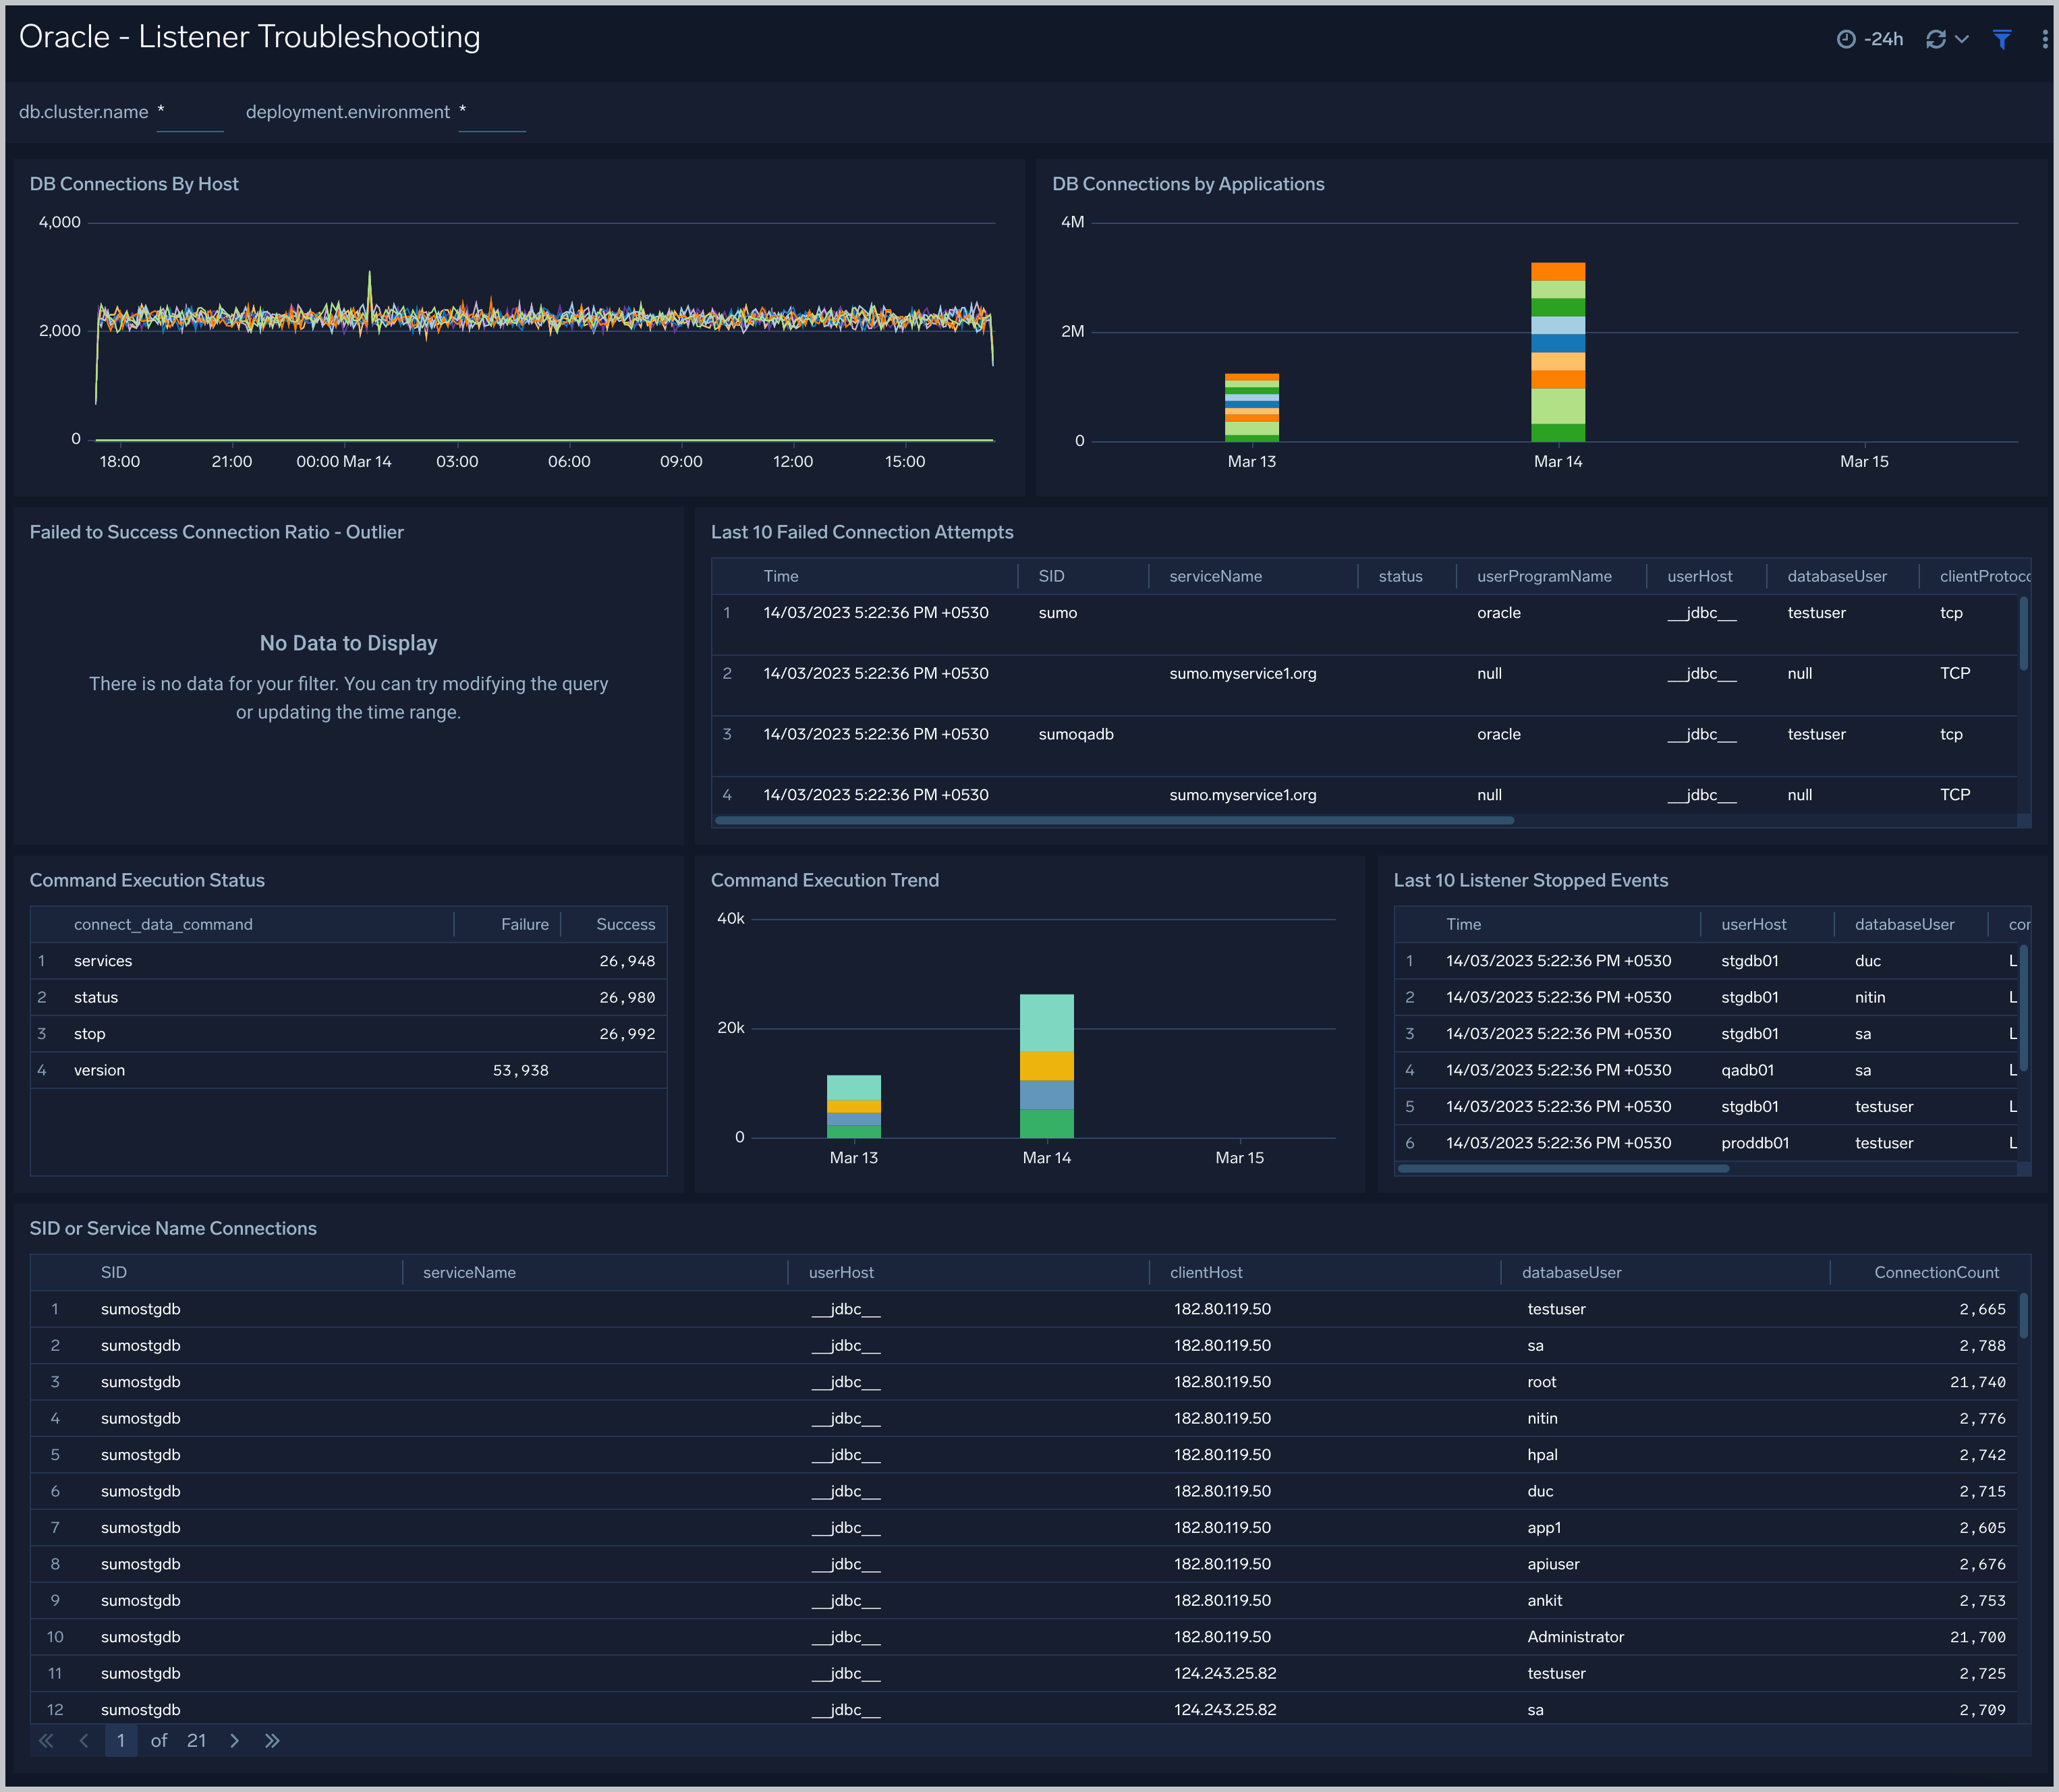The image size is (2059, 1792).
Task: Click connection count 2,605 for app1
Action: (1982, 1529)
